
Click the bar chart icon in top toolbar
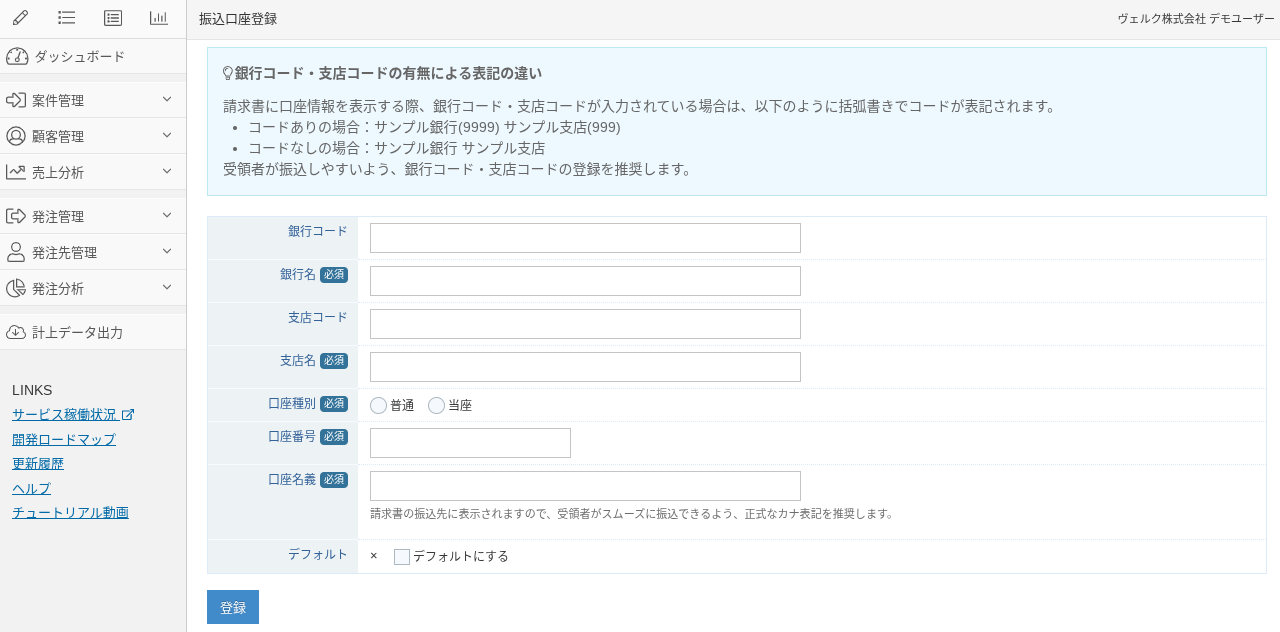coord(158,17)
